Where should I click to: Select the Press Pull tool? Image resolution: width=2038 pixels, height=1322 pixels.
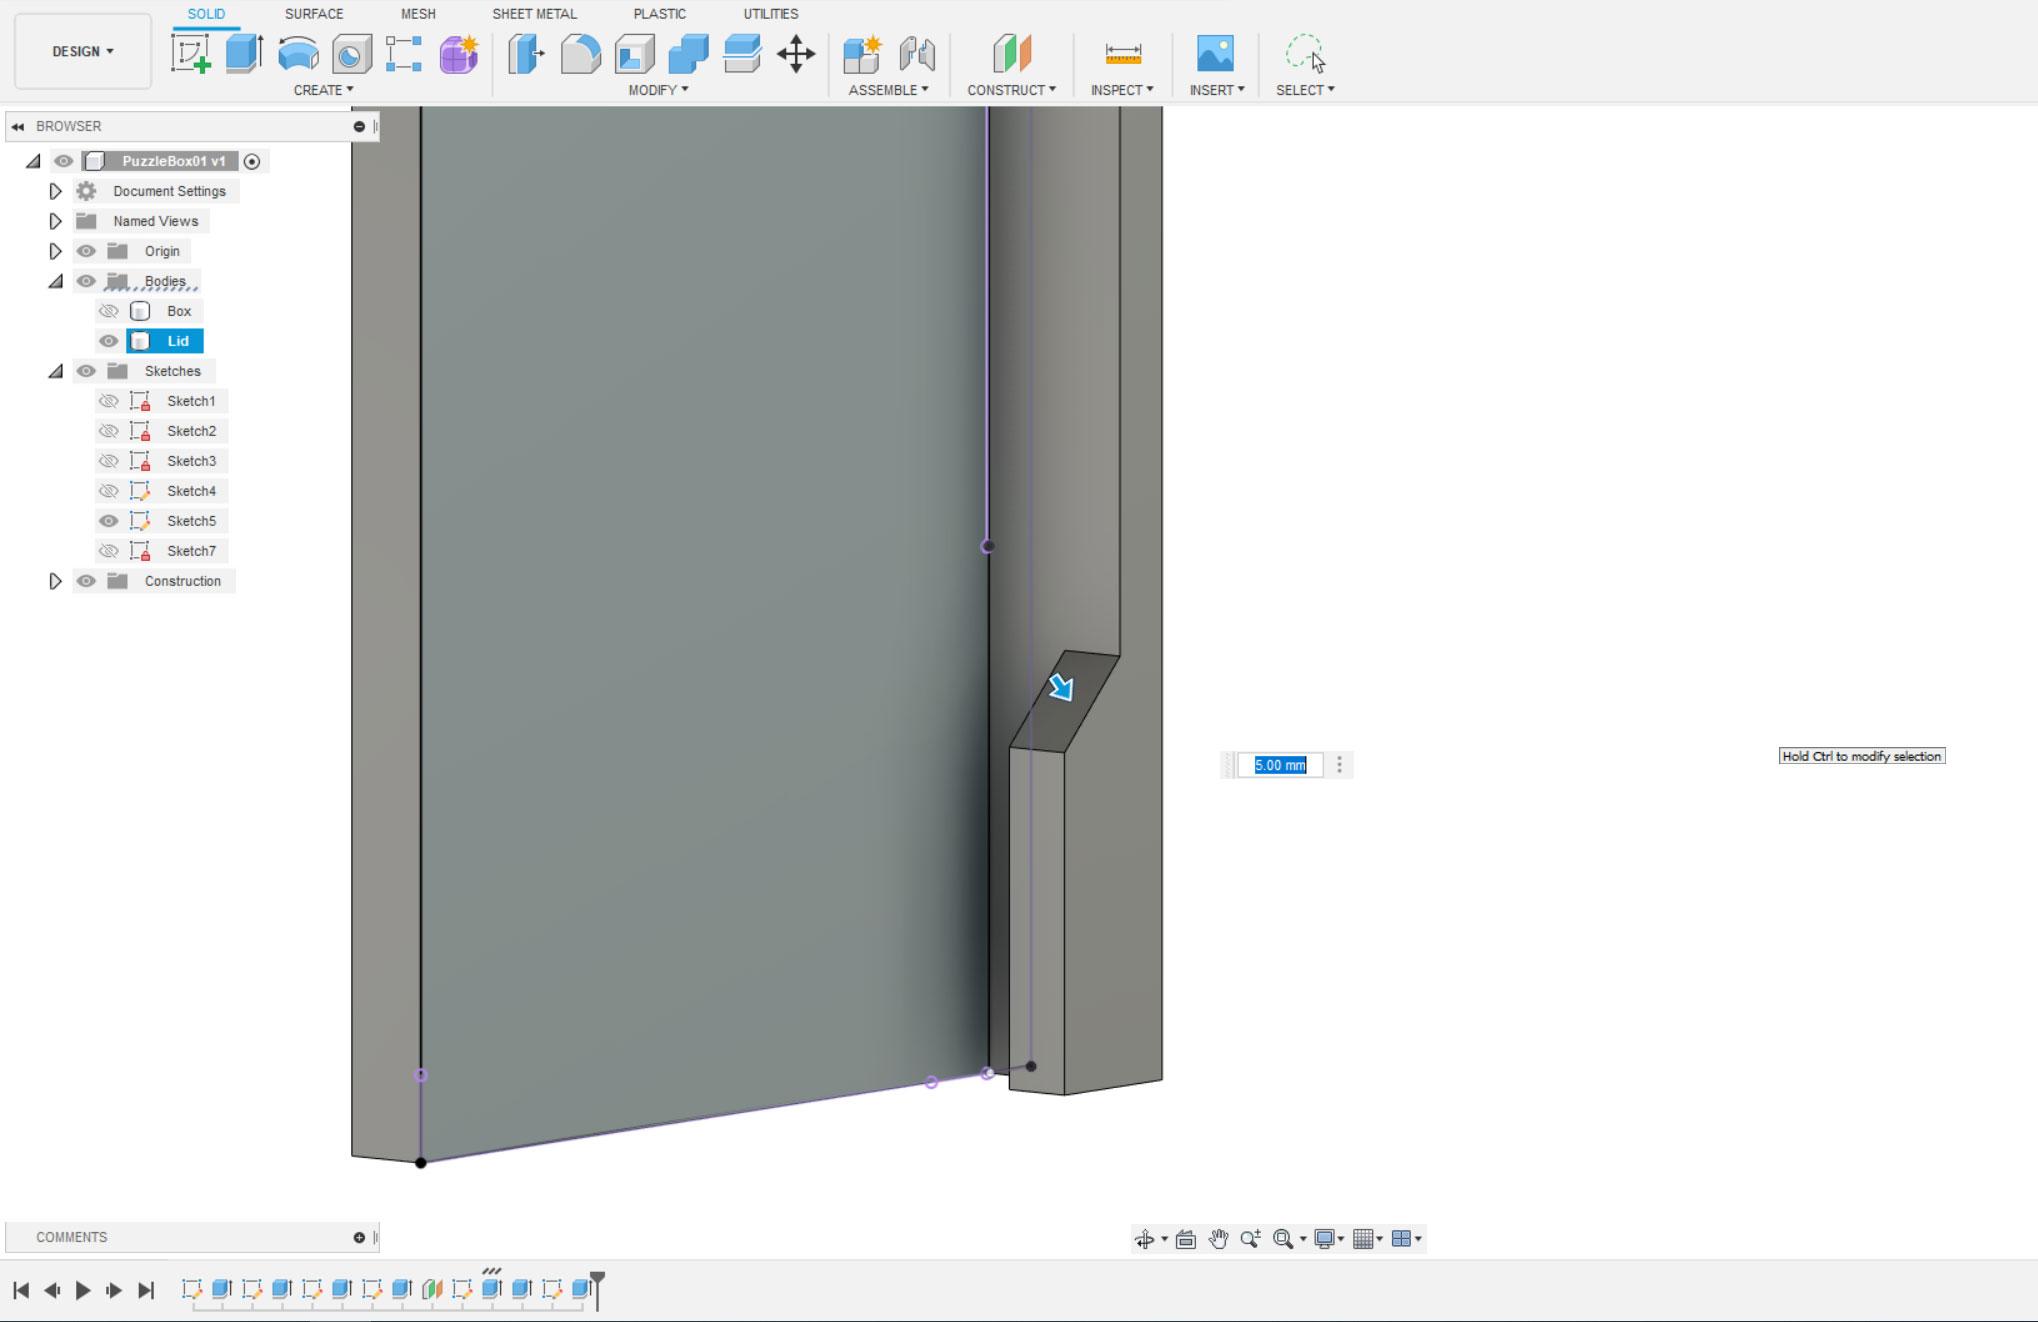click(526, 54)
